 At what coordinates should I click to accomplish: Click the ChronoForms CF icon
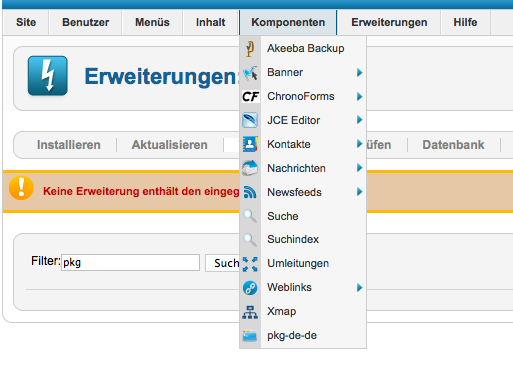[250, 97]
